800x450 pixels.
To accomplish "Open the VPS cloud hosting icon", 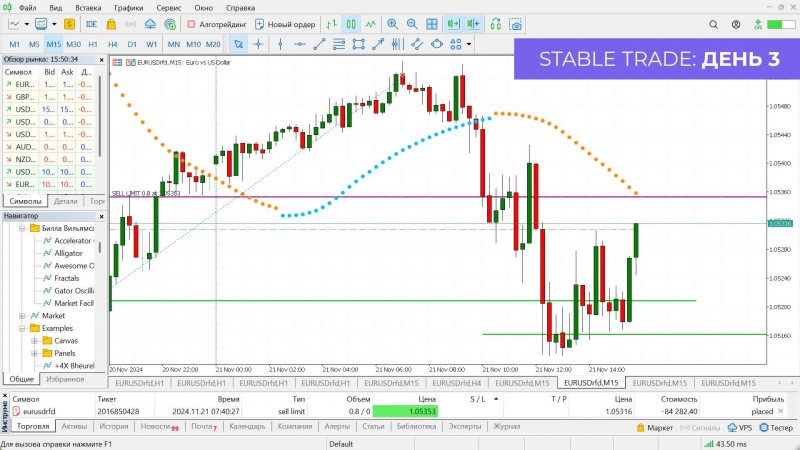I will tap(151, 24).
